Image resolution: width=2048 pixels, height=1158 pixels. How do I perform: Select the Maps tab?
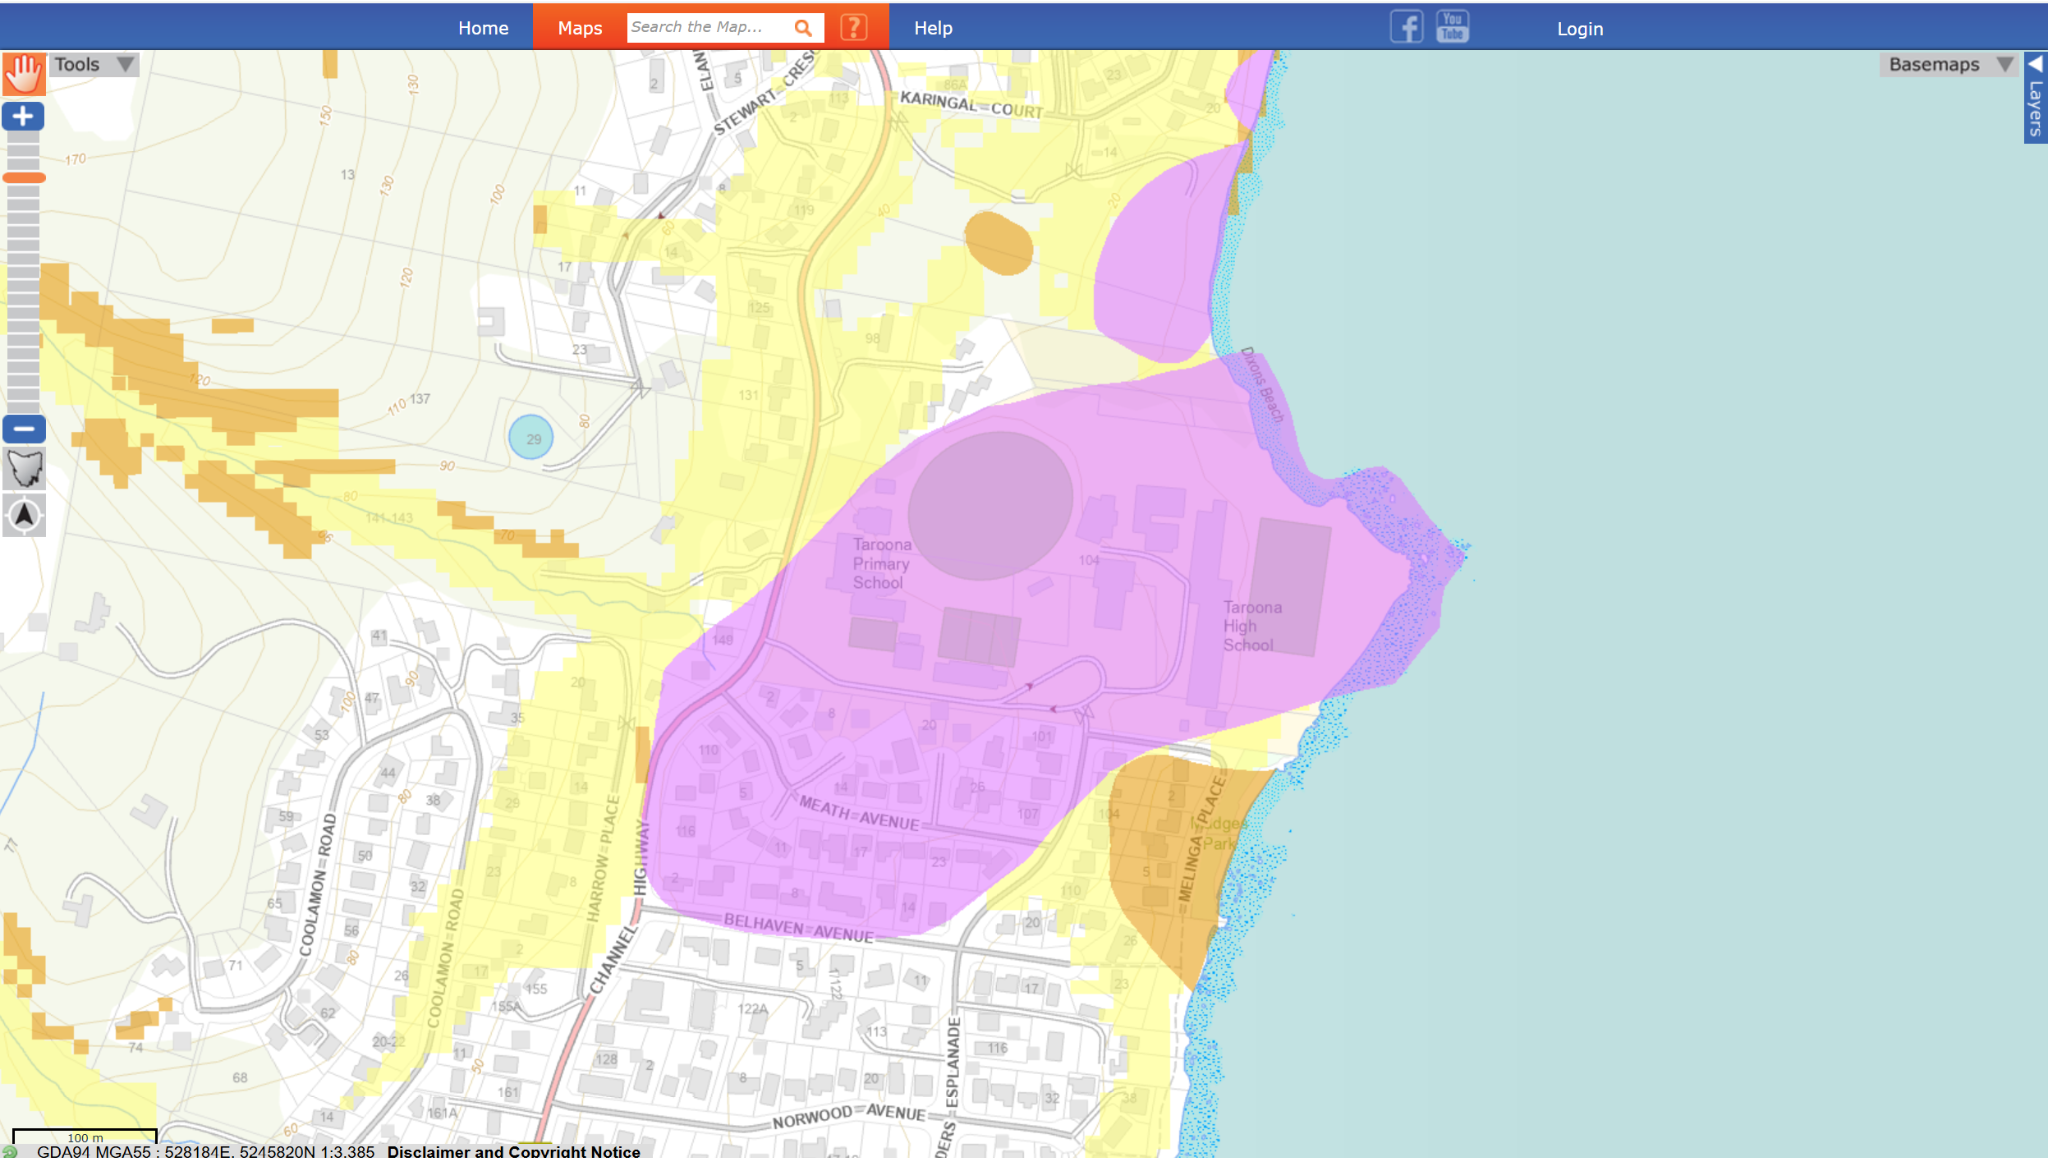[580, 28]
